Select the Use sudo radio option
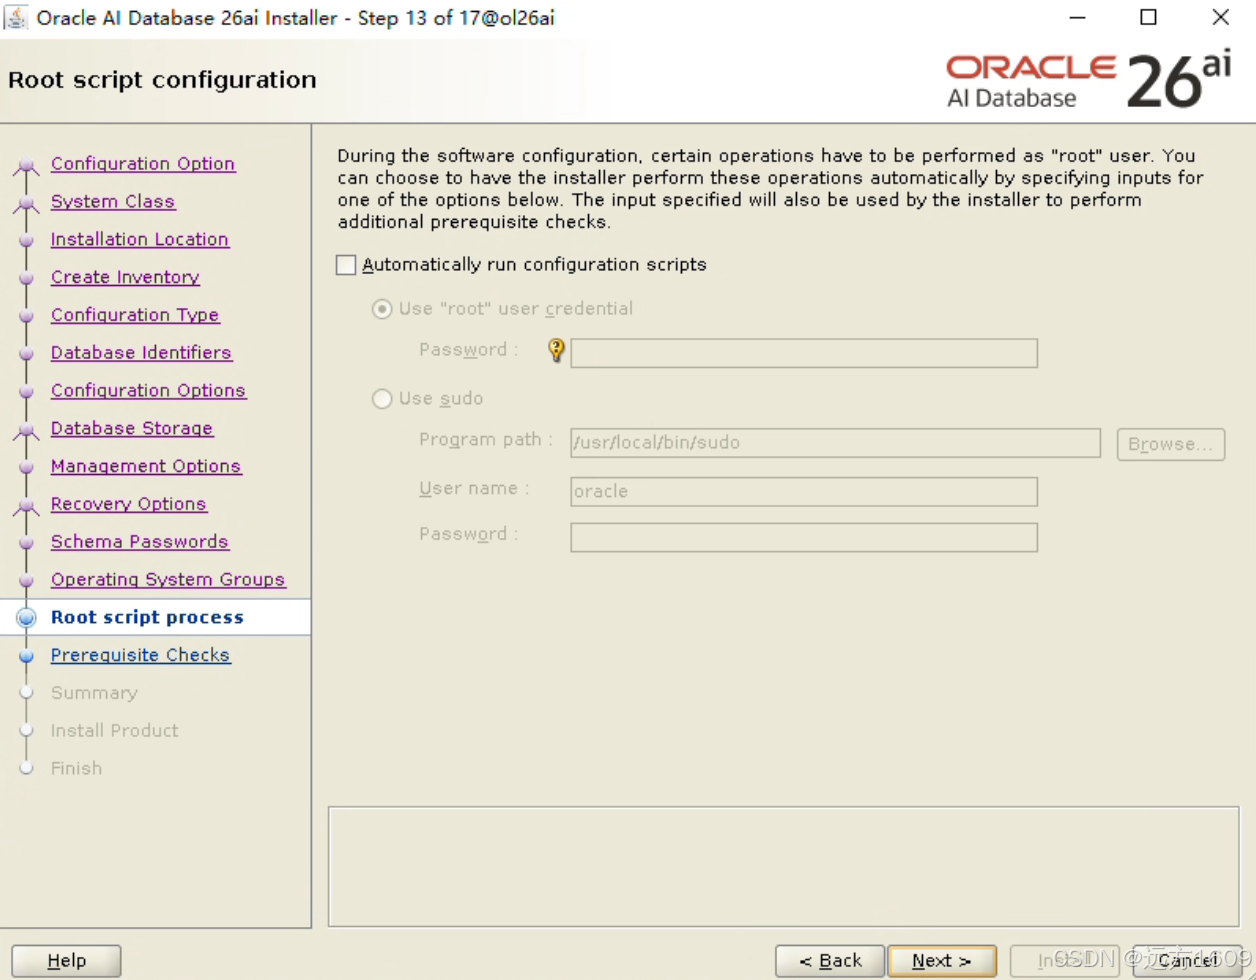 pyautogui.click(x=382, y=399)
